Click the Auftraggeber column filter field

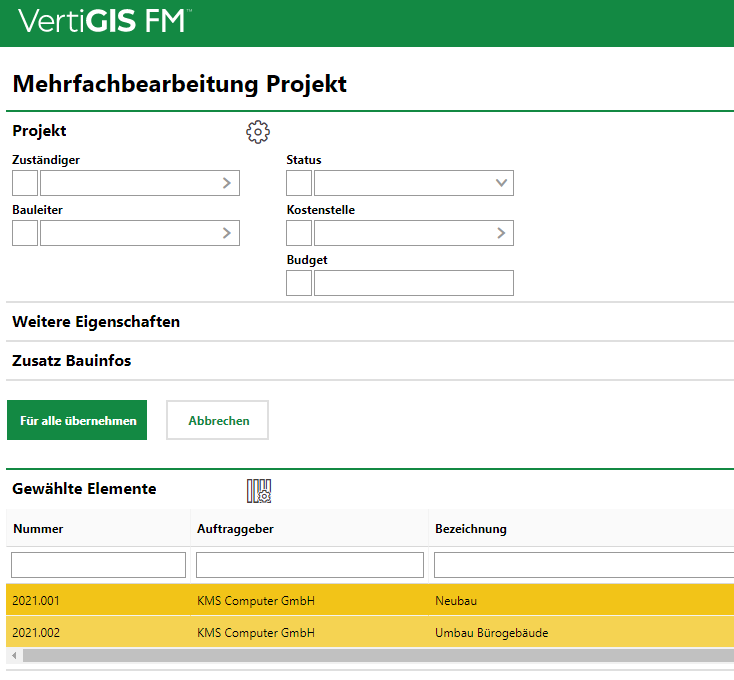pyautogui.click(x=310, y=565)
